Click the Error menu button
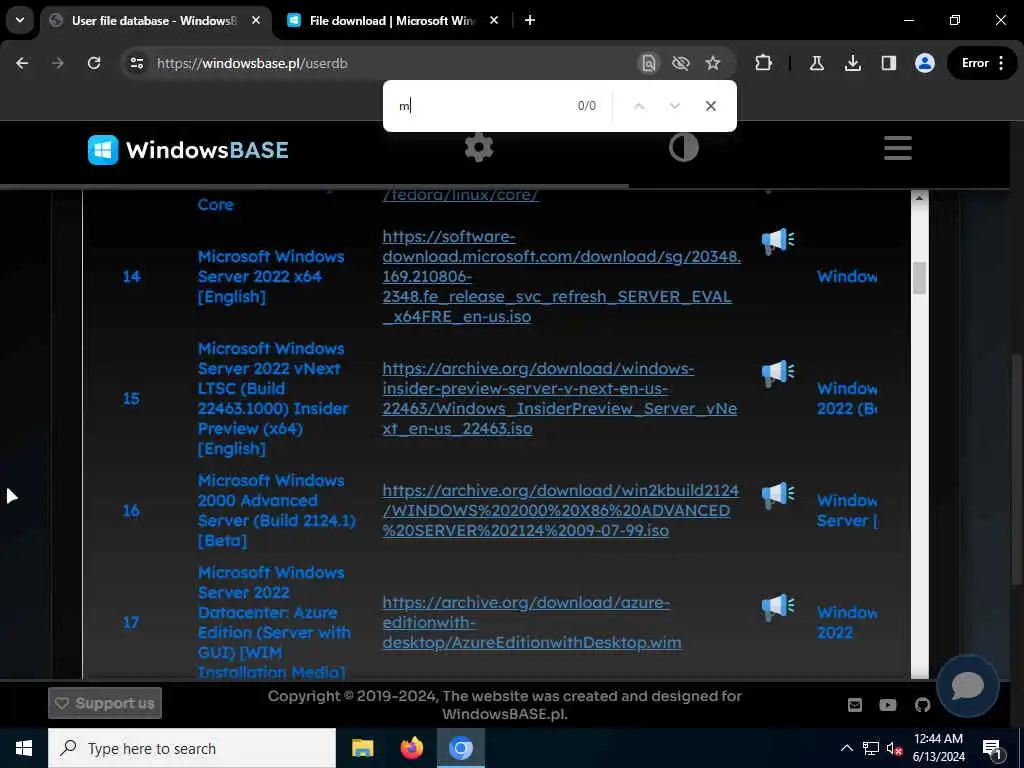 click(x=982, y=63)
